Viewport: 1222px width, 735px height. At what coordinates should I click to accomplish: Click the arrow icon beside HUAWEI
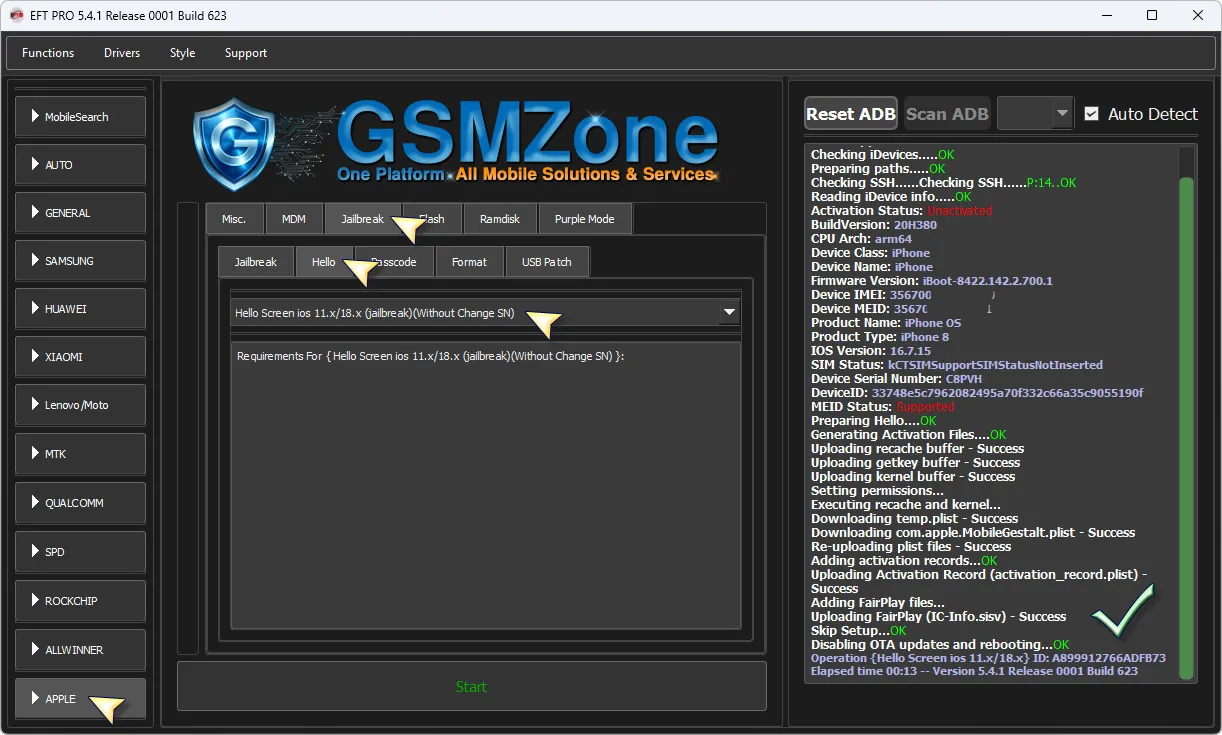[35, 309]
